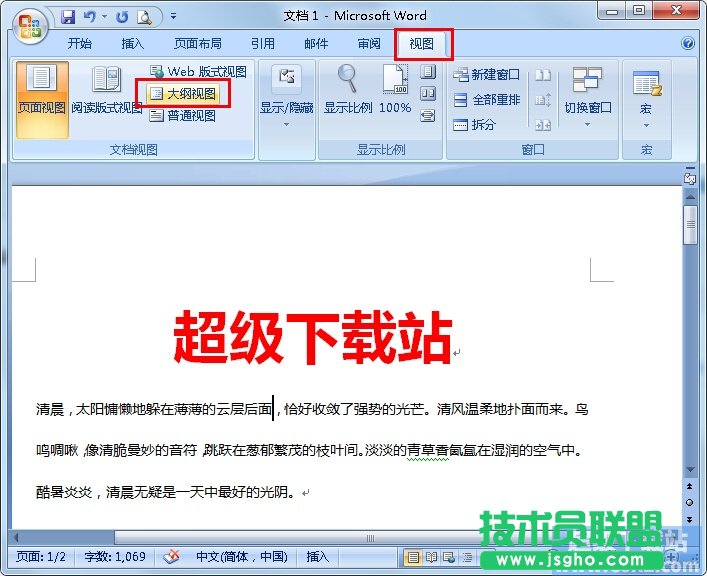Viewport: 707px width, 576px height.
Task: Toggle 插入 overtype mode in status bar
Action: [318, 557]
